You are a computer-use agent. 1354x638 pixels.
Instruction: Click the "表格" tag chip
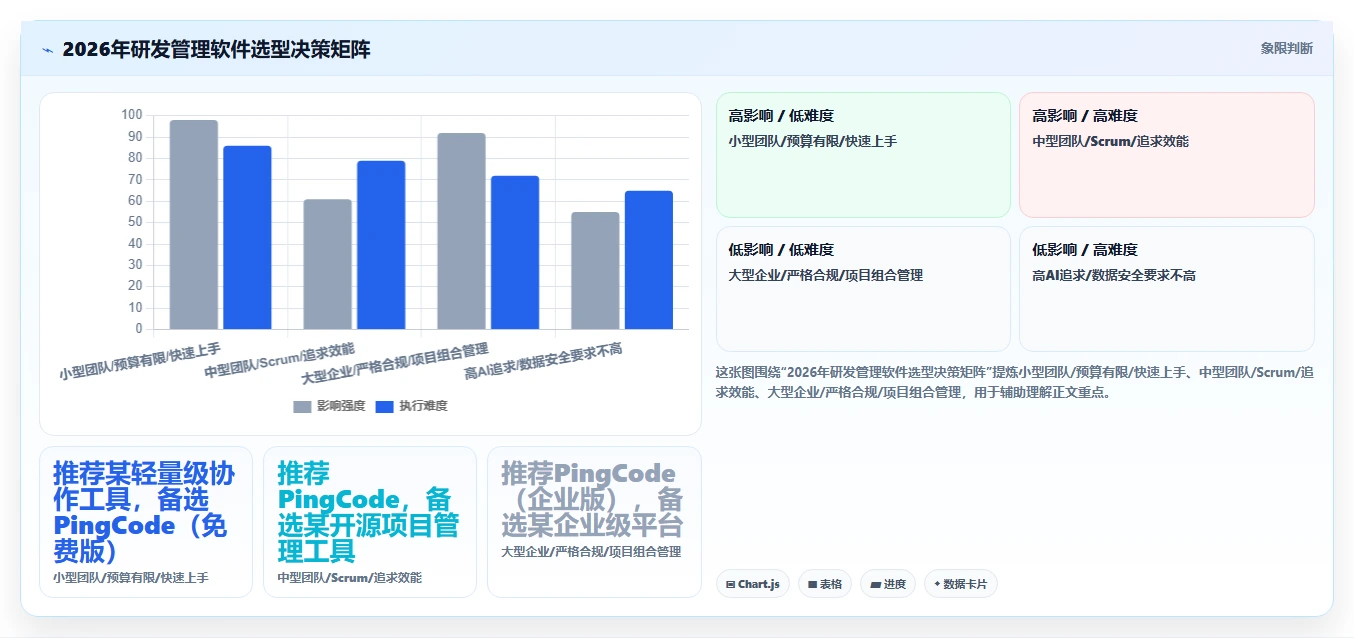[825, 584]
